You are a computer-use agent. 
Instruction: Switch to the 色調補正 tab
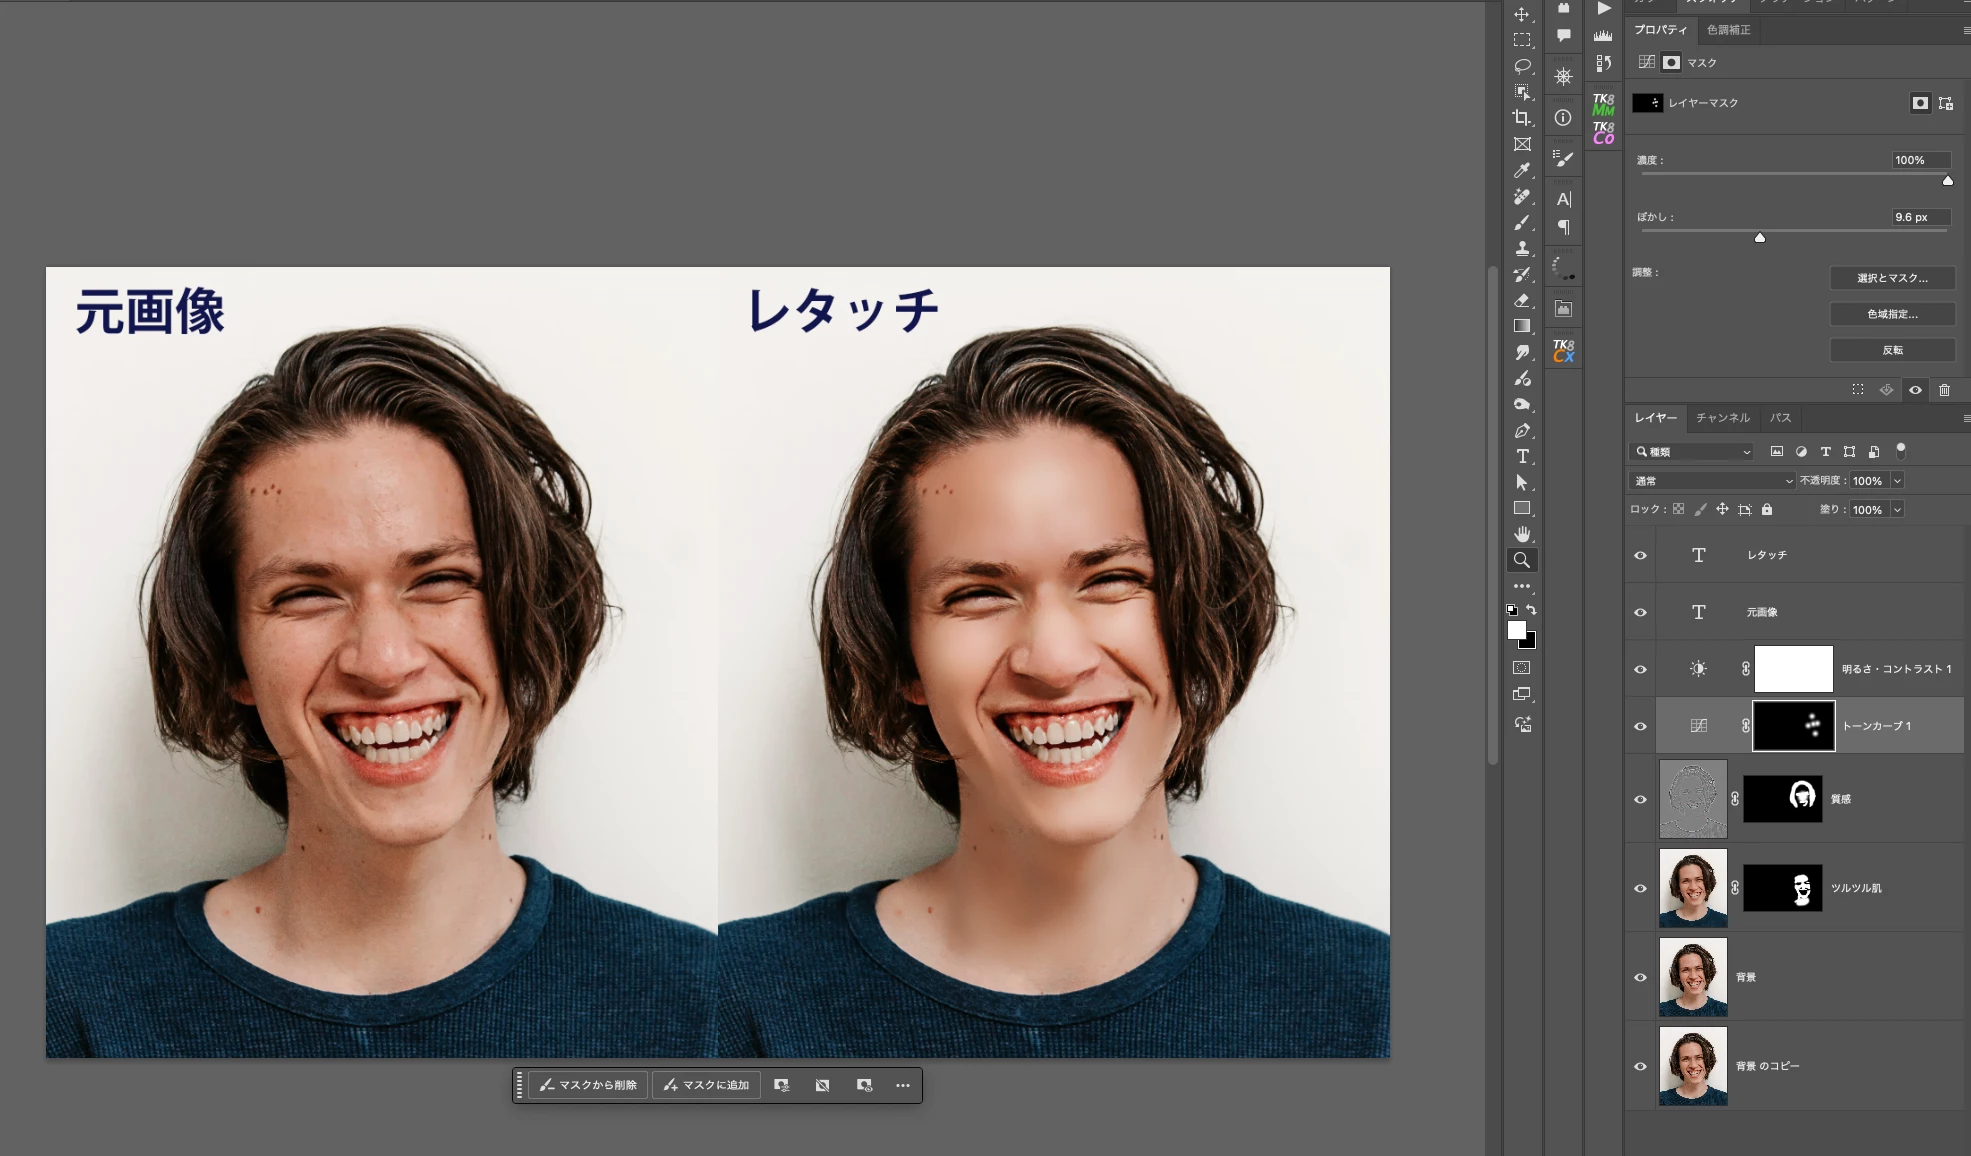click(1728, 30)
